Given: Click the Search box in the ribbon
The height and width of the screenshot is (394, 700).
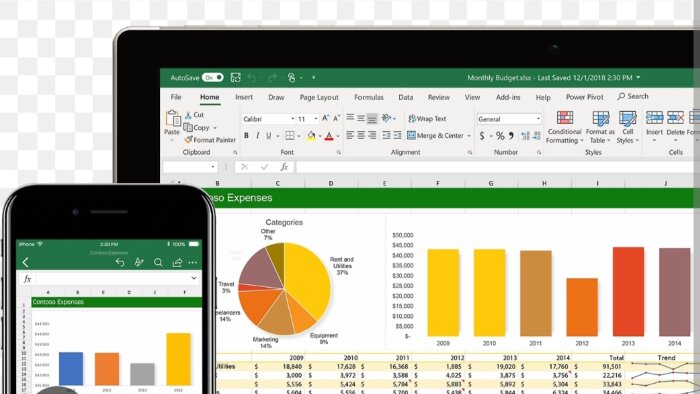Looking at the screenshot, I should click(x=633, y=96).
